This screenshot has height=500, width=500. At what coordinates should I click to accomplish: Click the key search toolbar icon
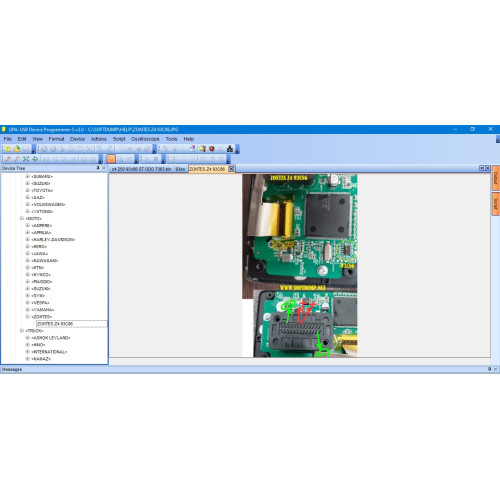(202, 149)
